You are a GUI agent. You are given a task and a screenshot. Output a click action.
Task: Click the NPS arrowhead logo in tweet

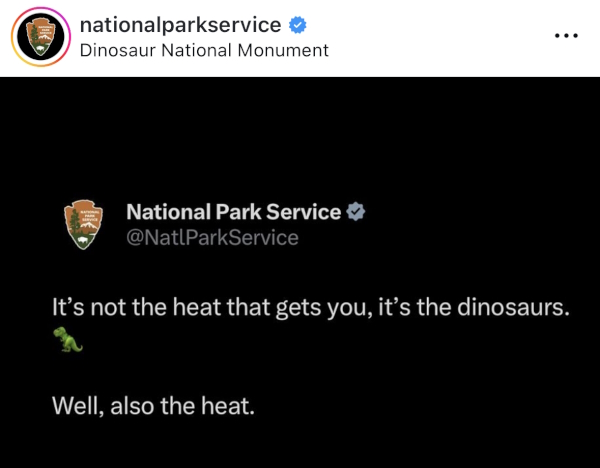click(85, 224)
